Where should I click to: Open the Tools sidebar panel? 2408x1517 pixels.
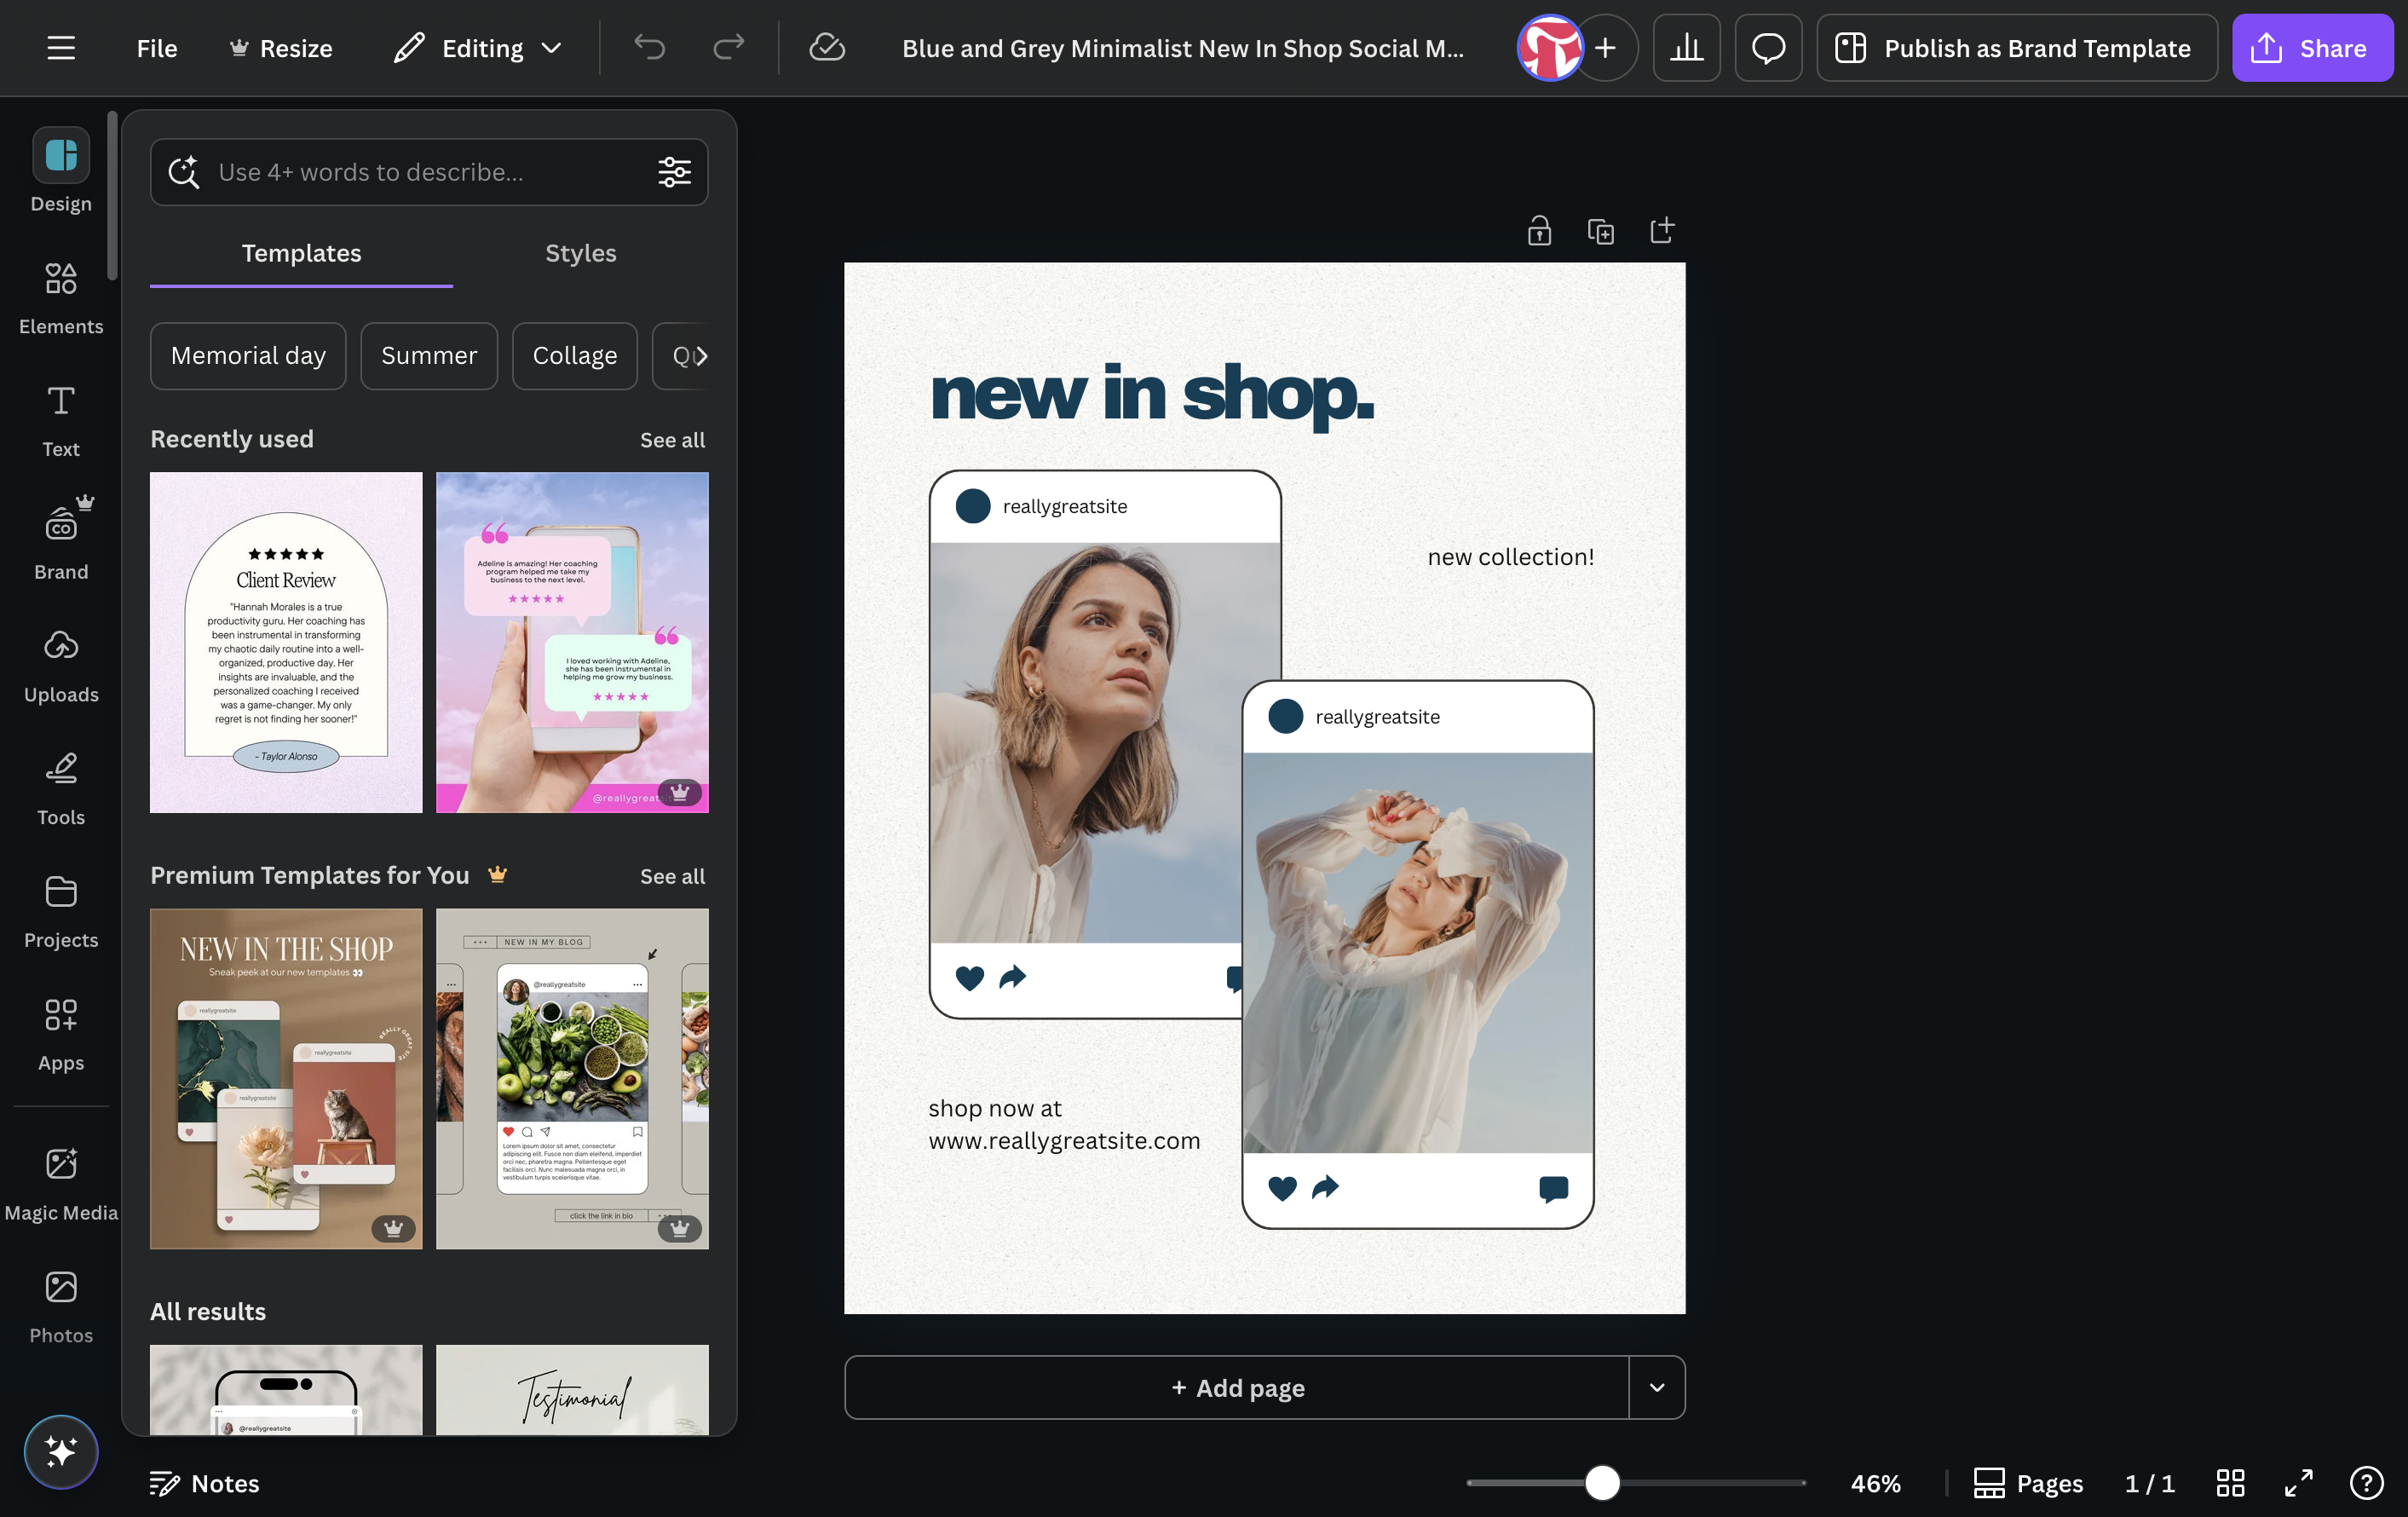pyautogui.click(x=61, y=789)
